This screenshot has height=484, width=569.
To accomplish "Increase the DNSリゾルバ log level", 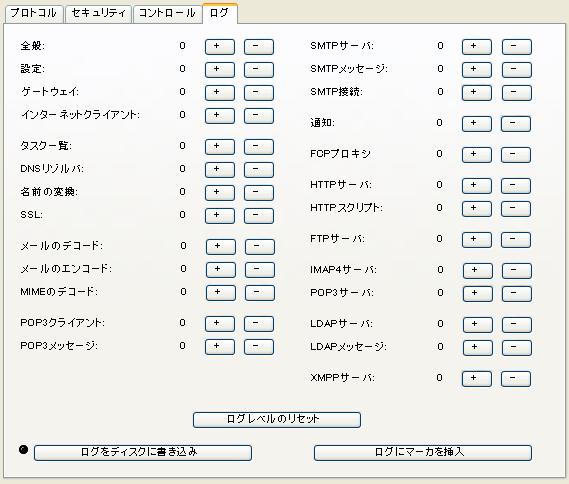I will coord(220,169).
